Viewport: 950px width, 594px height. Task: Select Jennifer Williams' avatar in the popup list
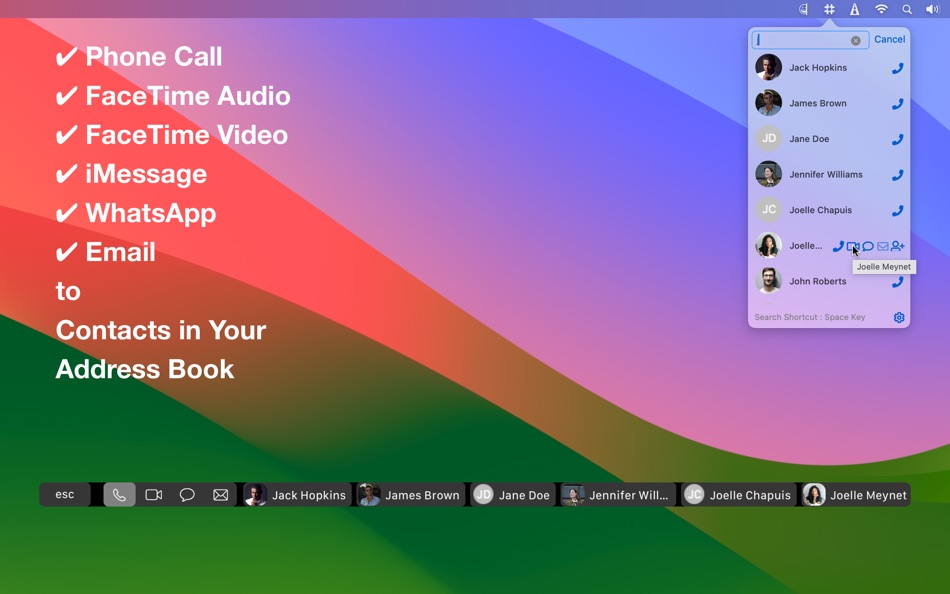coord(768,174)
